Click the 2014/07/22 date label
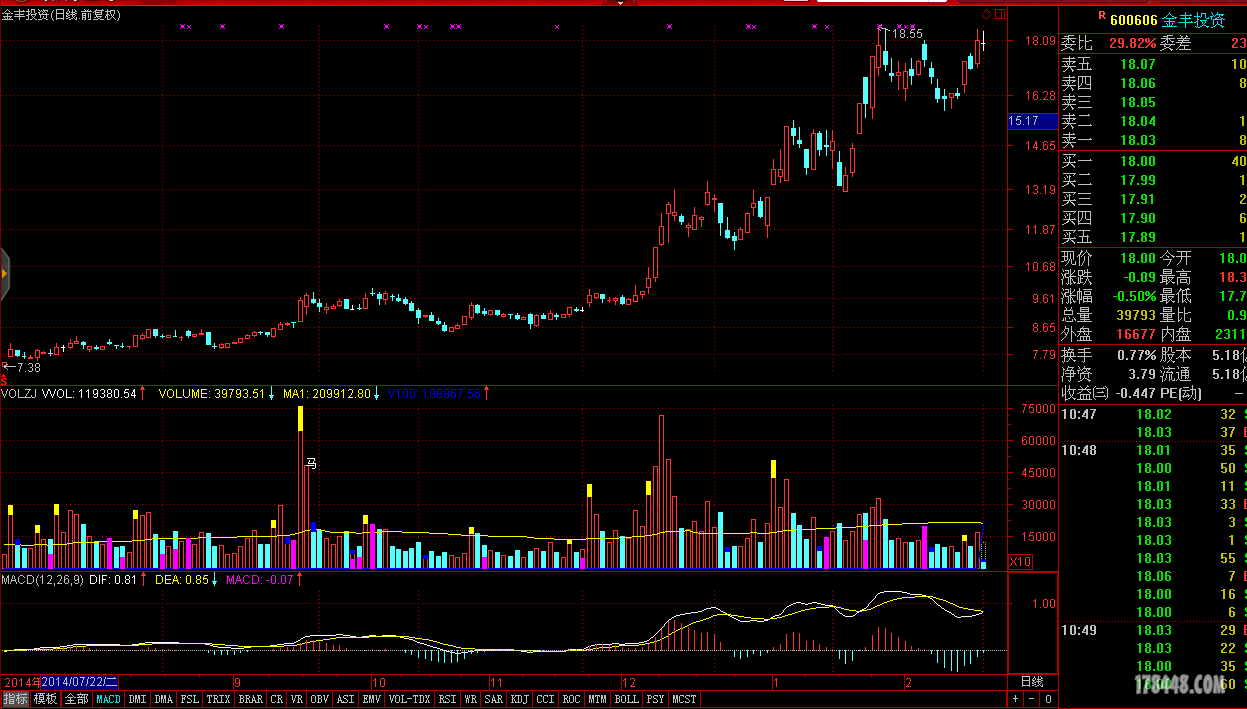Screen dimensions: 1247x709 [80, 682]
